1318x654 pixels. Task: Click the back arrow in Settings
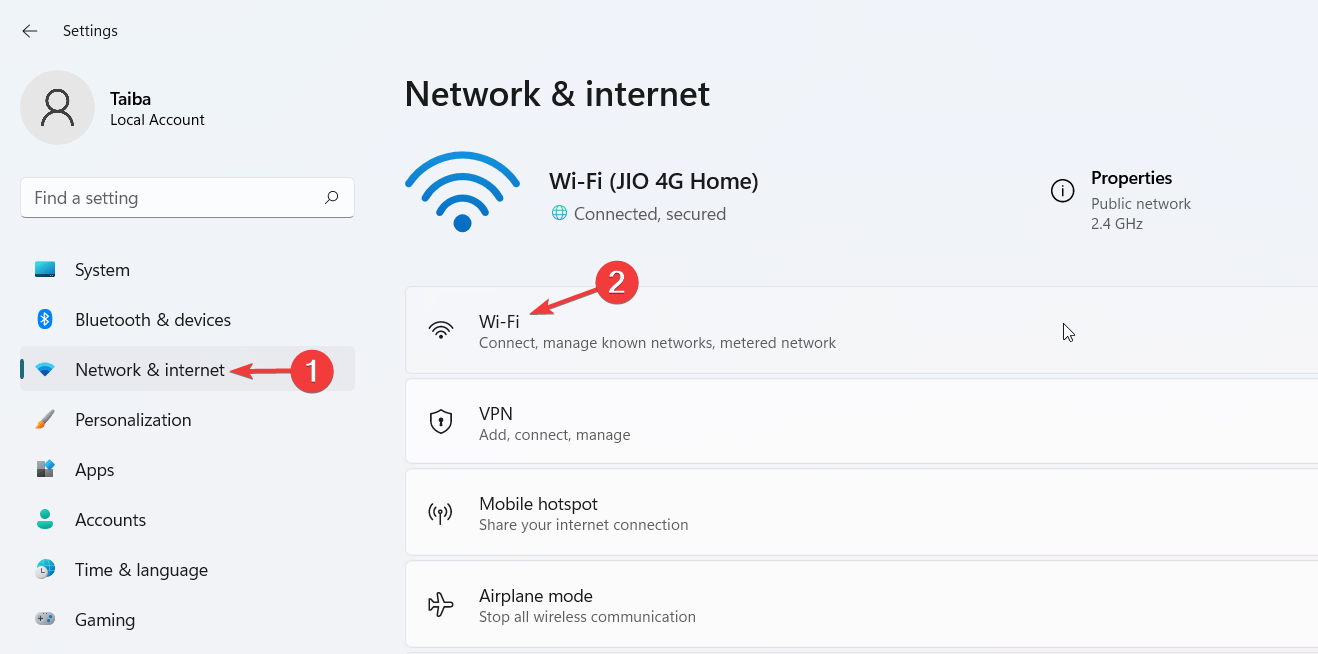click(29, 30)
